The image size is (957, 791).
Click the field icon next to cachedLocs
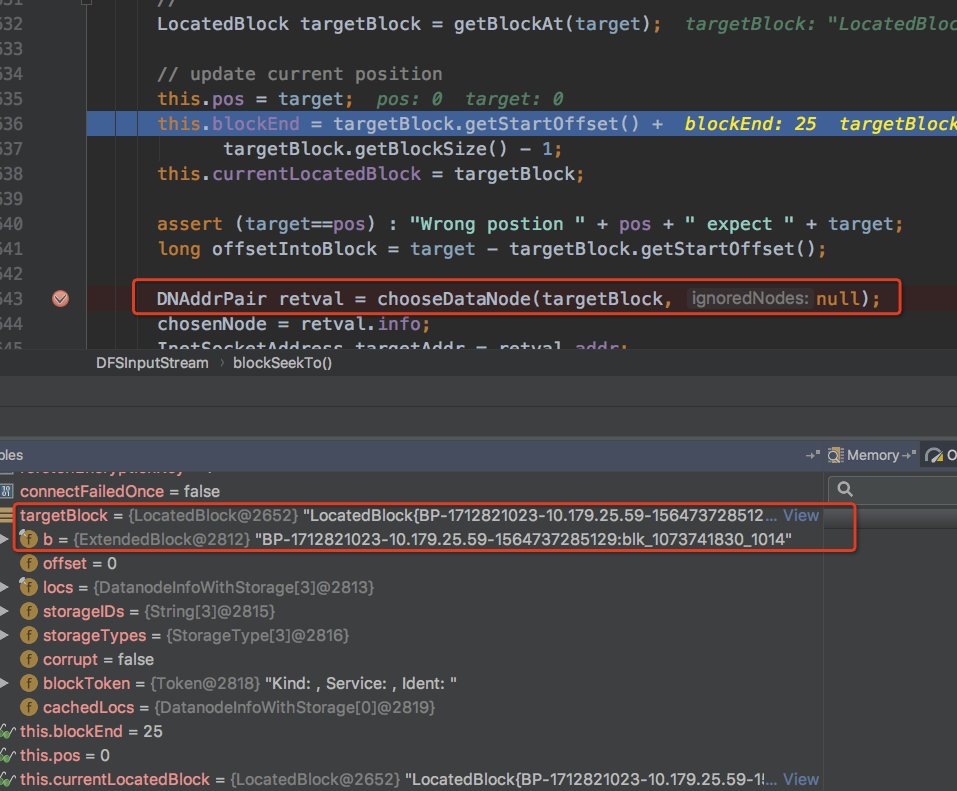coord(29,707)
